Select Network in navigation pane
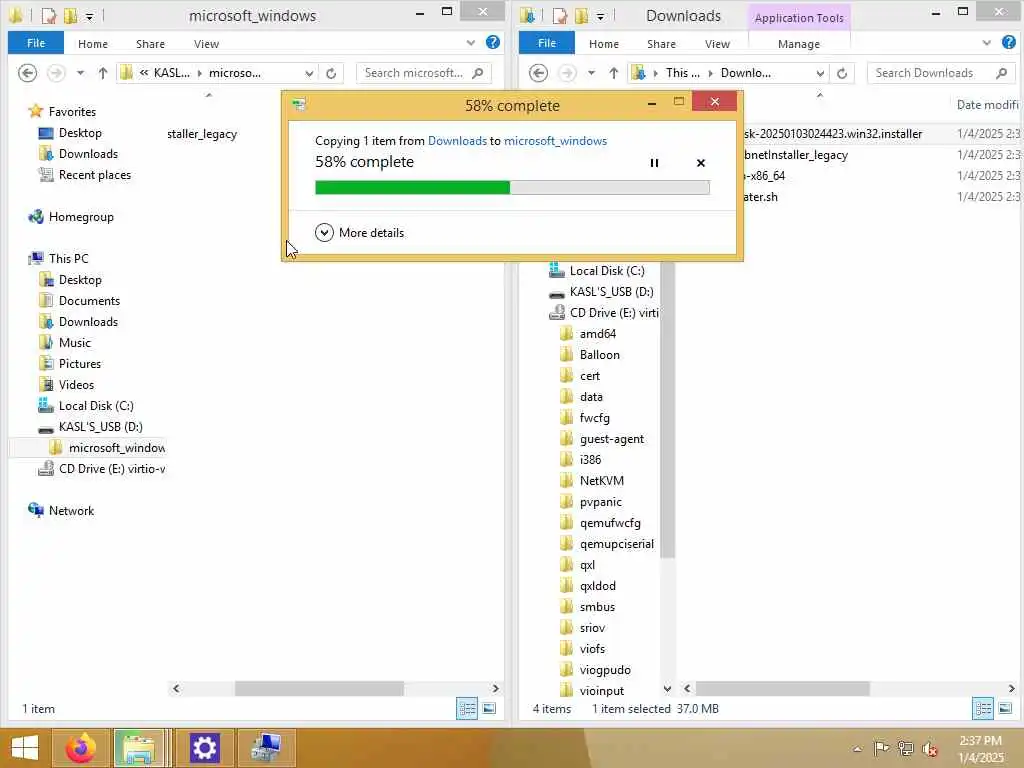 (x=61, y=511)
